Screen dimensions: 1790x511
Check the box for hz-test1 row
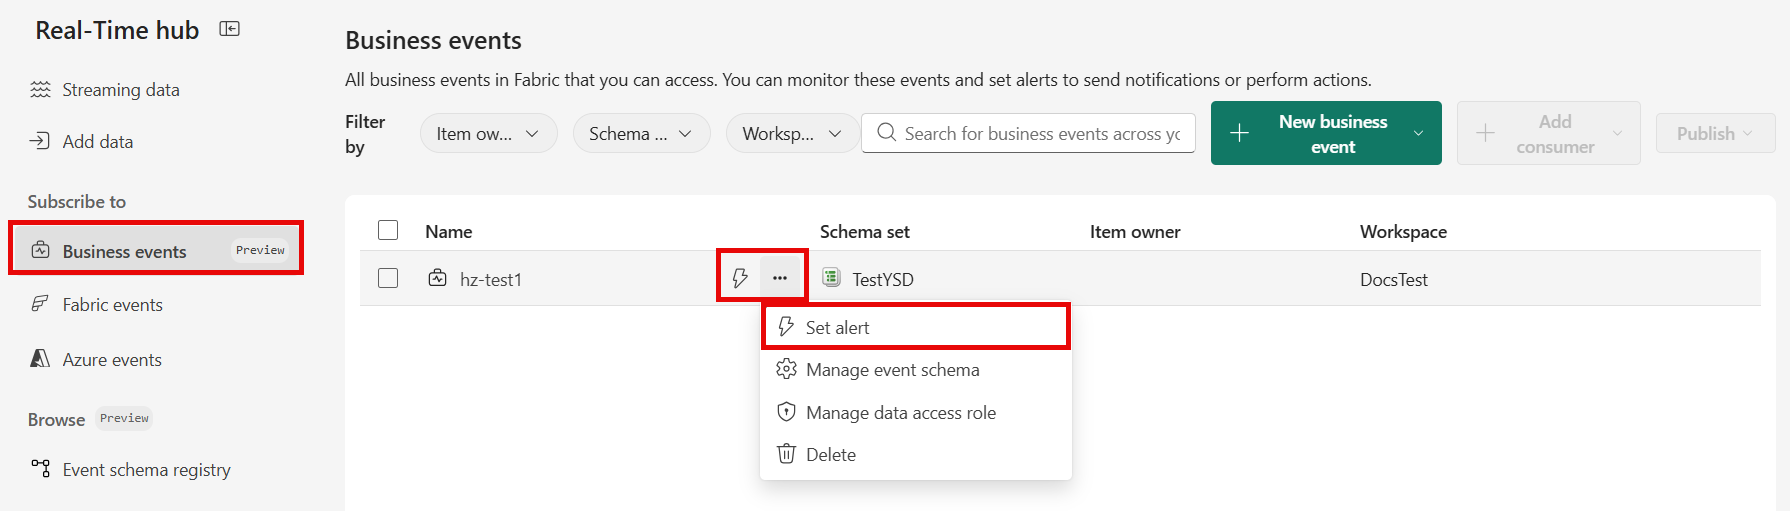click(x=388, y=278)
